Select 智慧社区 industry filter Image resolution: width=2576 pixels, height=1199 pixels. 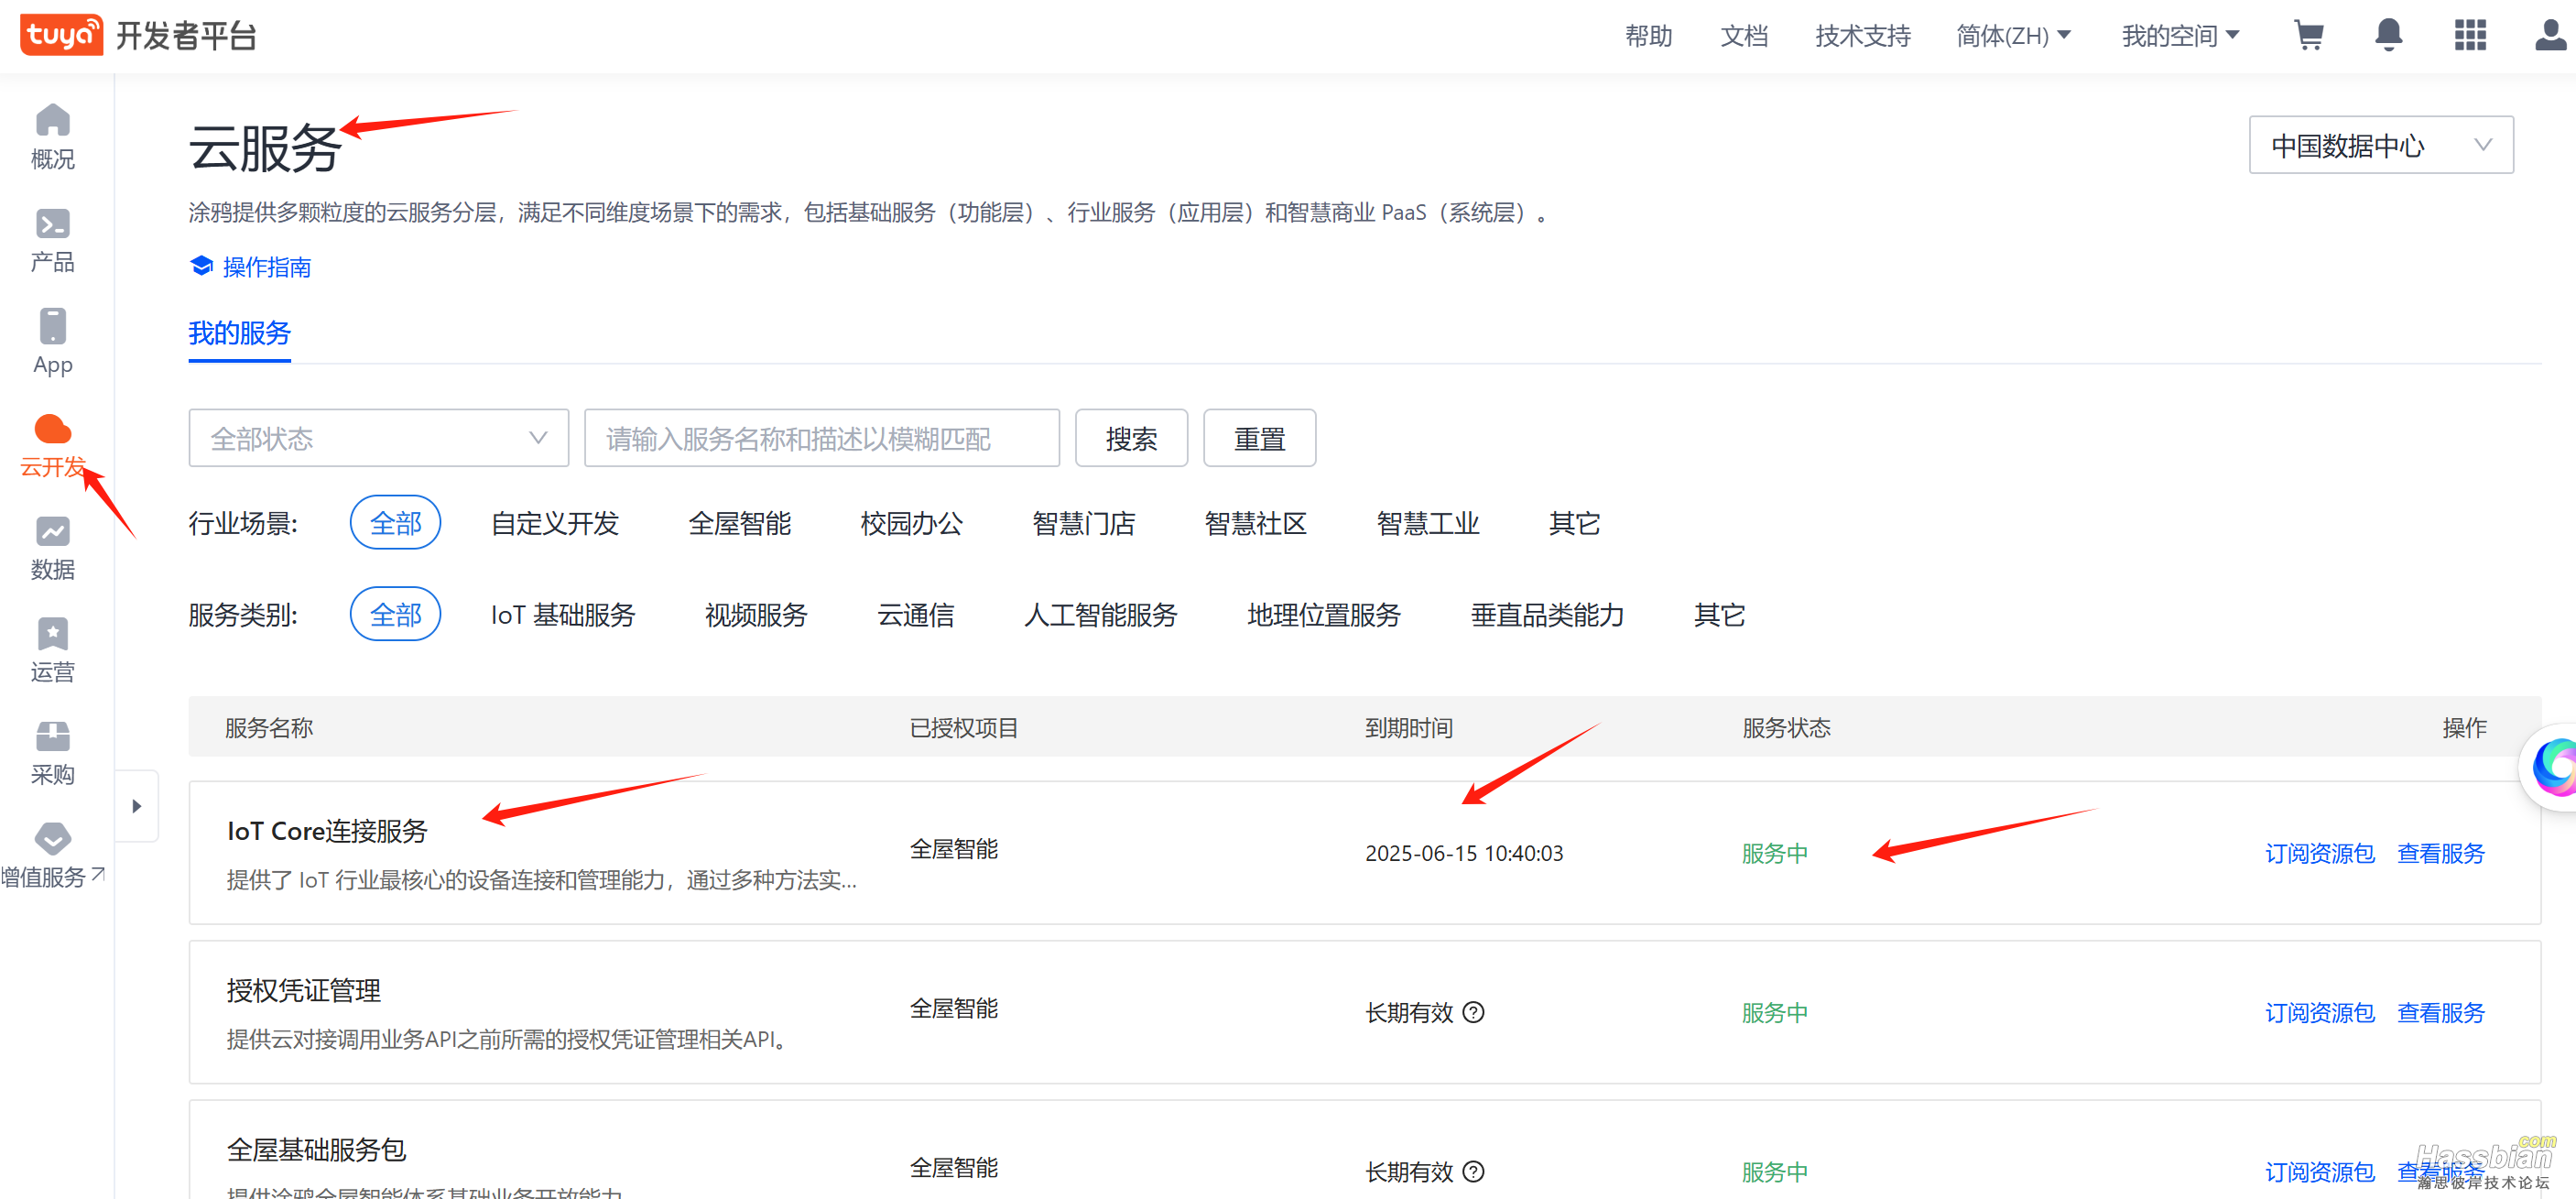1256,523
